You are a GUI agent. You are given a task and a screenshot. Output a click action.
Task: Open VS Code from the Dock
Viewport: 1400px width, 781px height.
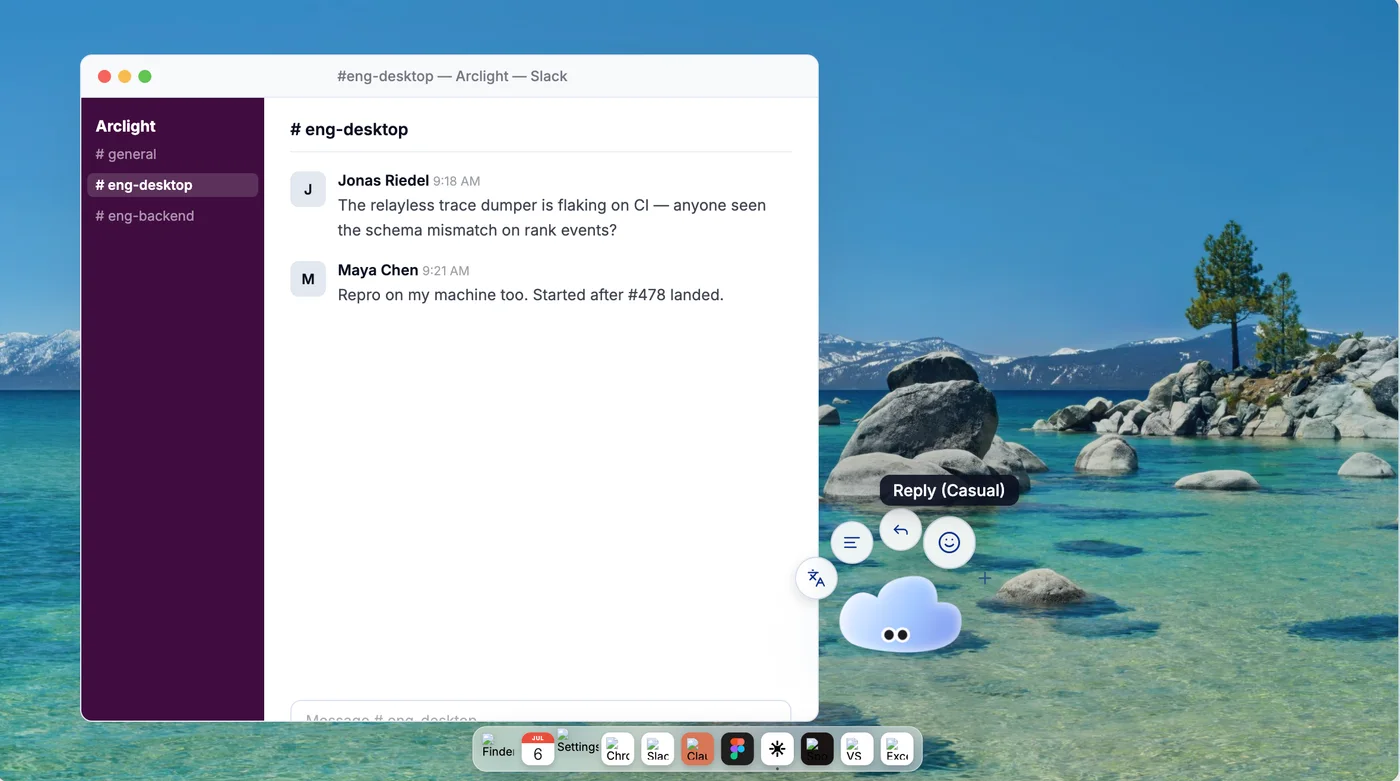(x=857, y=749)
